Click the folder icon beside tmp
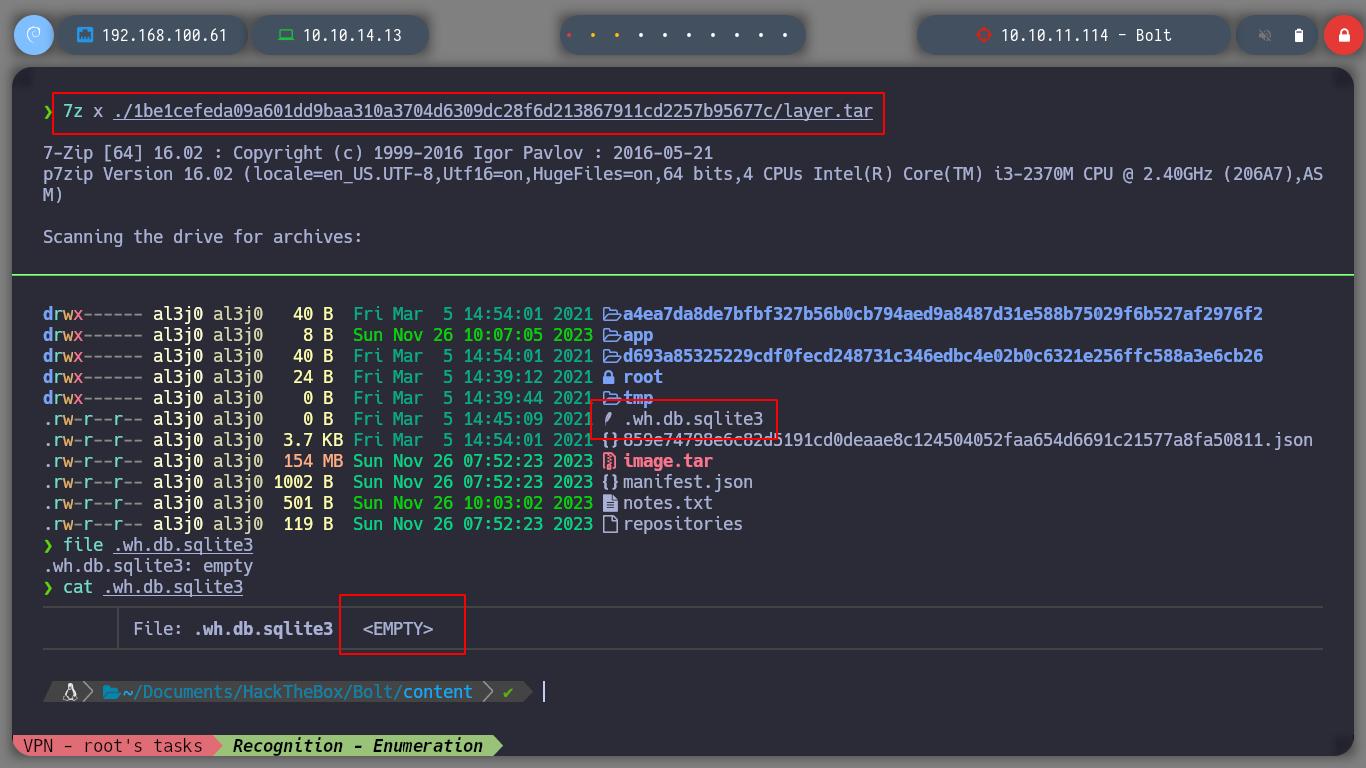The image size is (1366, 768). click(x=610, y=398)
